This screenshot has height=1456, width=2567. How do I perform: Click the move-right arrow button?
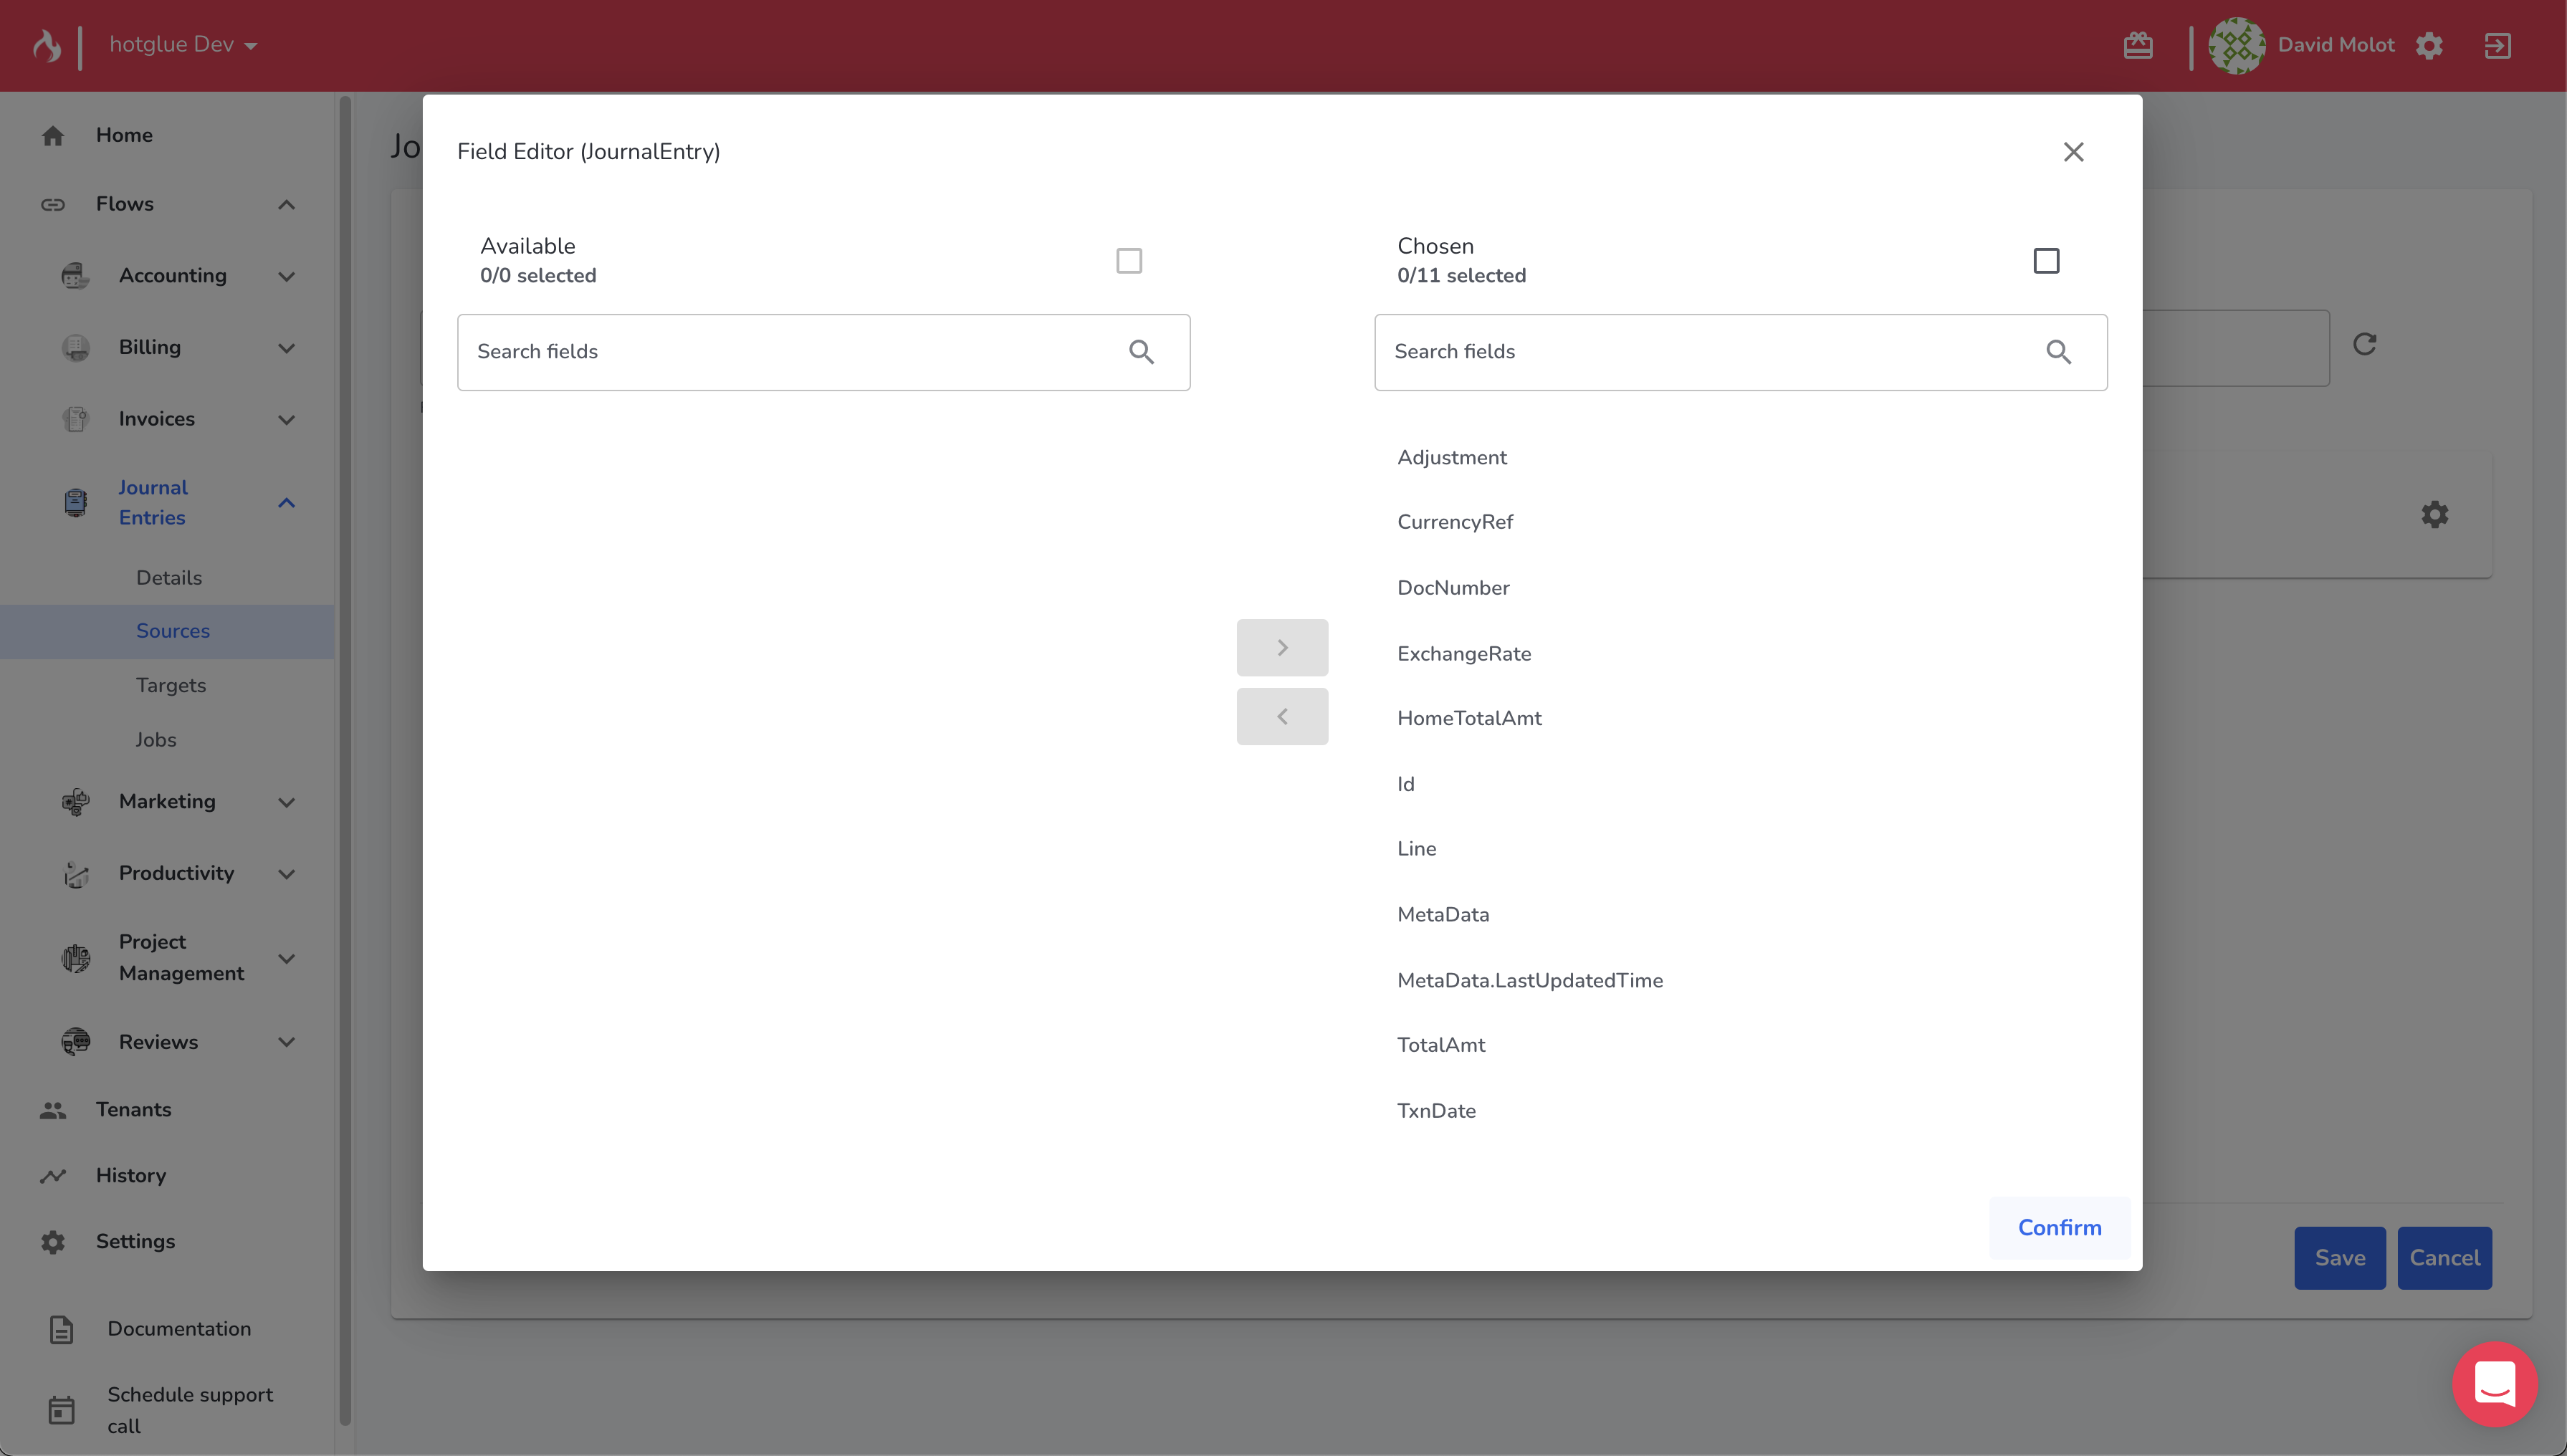(x=1282, y=648)
